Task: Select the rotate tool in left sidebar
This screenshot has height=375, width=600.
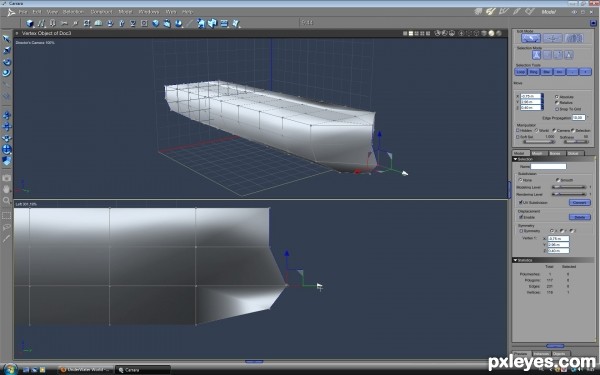Action: pyautogui.click(x=7, y=62)
